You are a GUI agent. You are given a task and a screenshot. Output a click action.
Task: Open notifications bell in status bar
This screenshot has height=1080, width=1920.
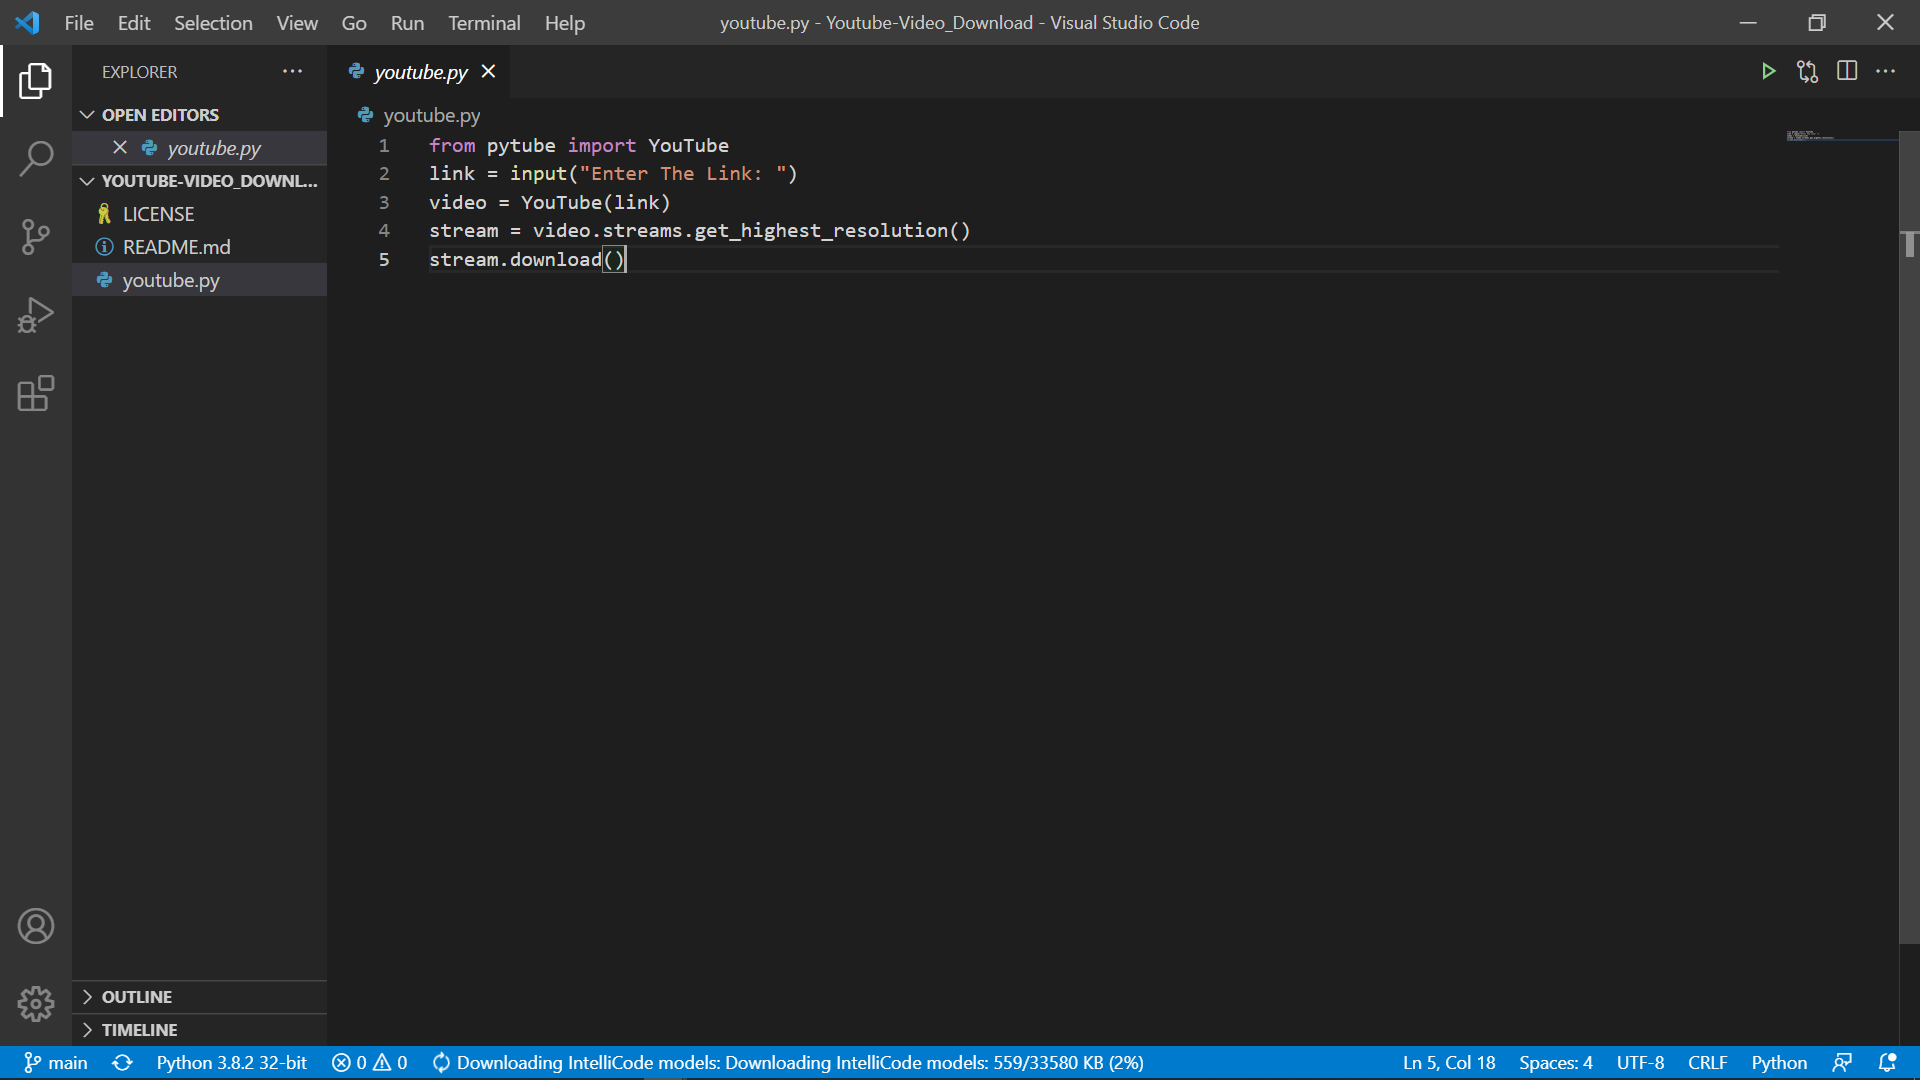pyautogui.click(x=1887, y=1062)
